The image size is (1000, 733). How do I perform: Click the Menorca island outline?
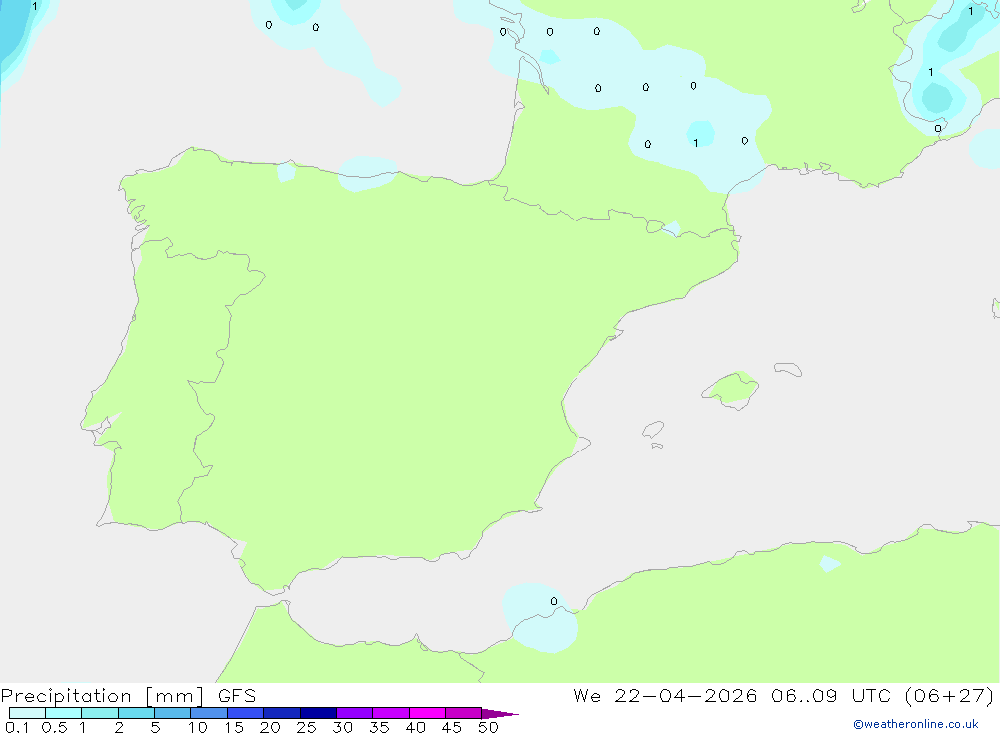coord(788,369)
